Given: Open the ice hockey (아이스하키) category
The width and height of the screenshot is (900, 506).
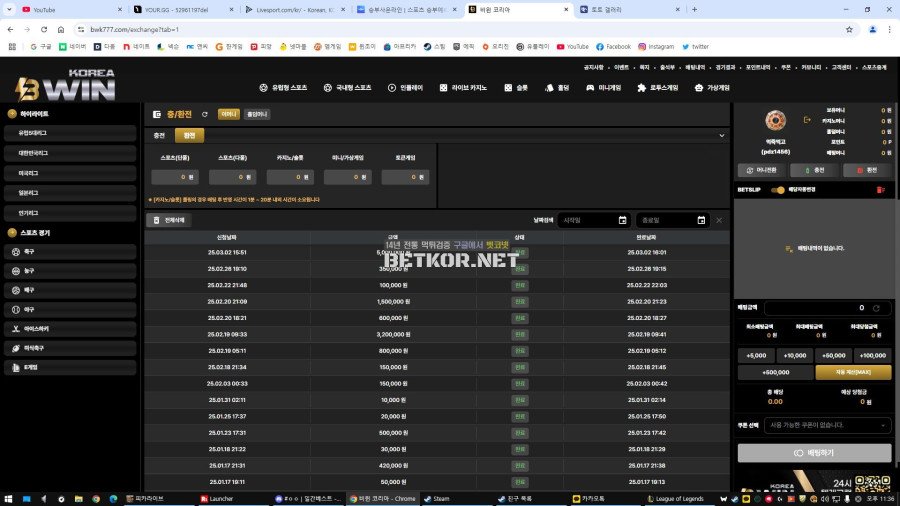Looking at the screenshot, I should point(34,328).
